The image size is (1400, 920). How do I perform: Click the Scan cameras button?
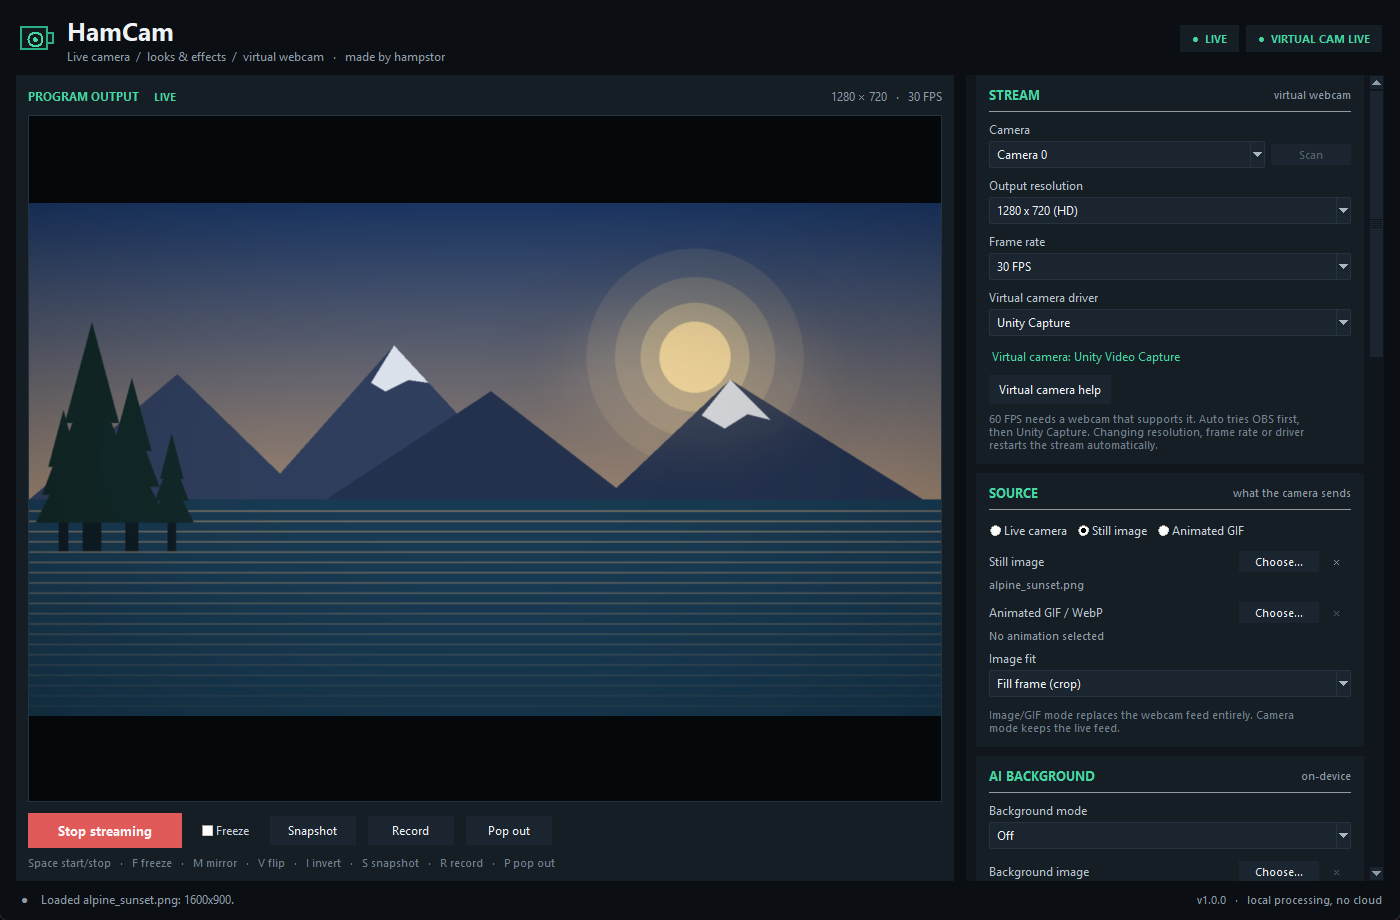(x=1311, y=155)
